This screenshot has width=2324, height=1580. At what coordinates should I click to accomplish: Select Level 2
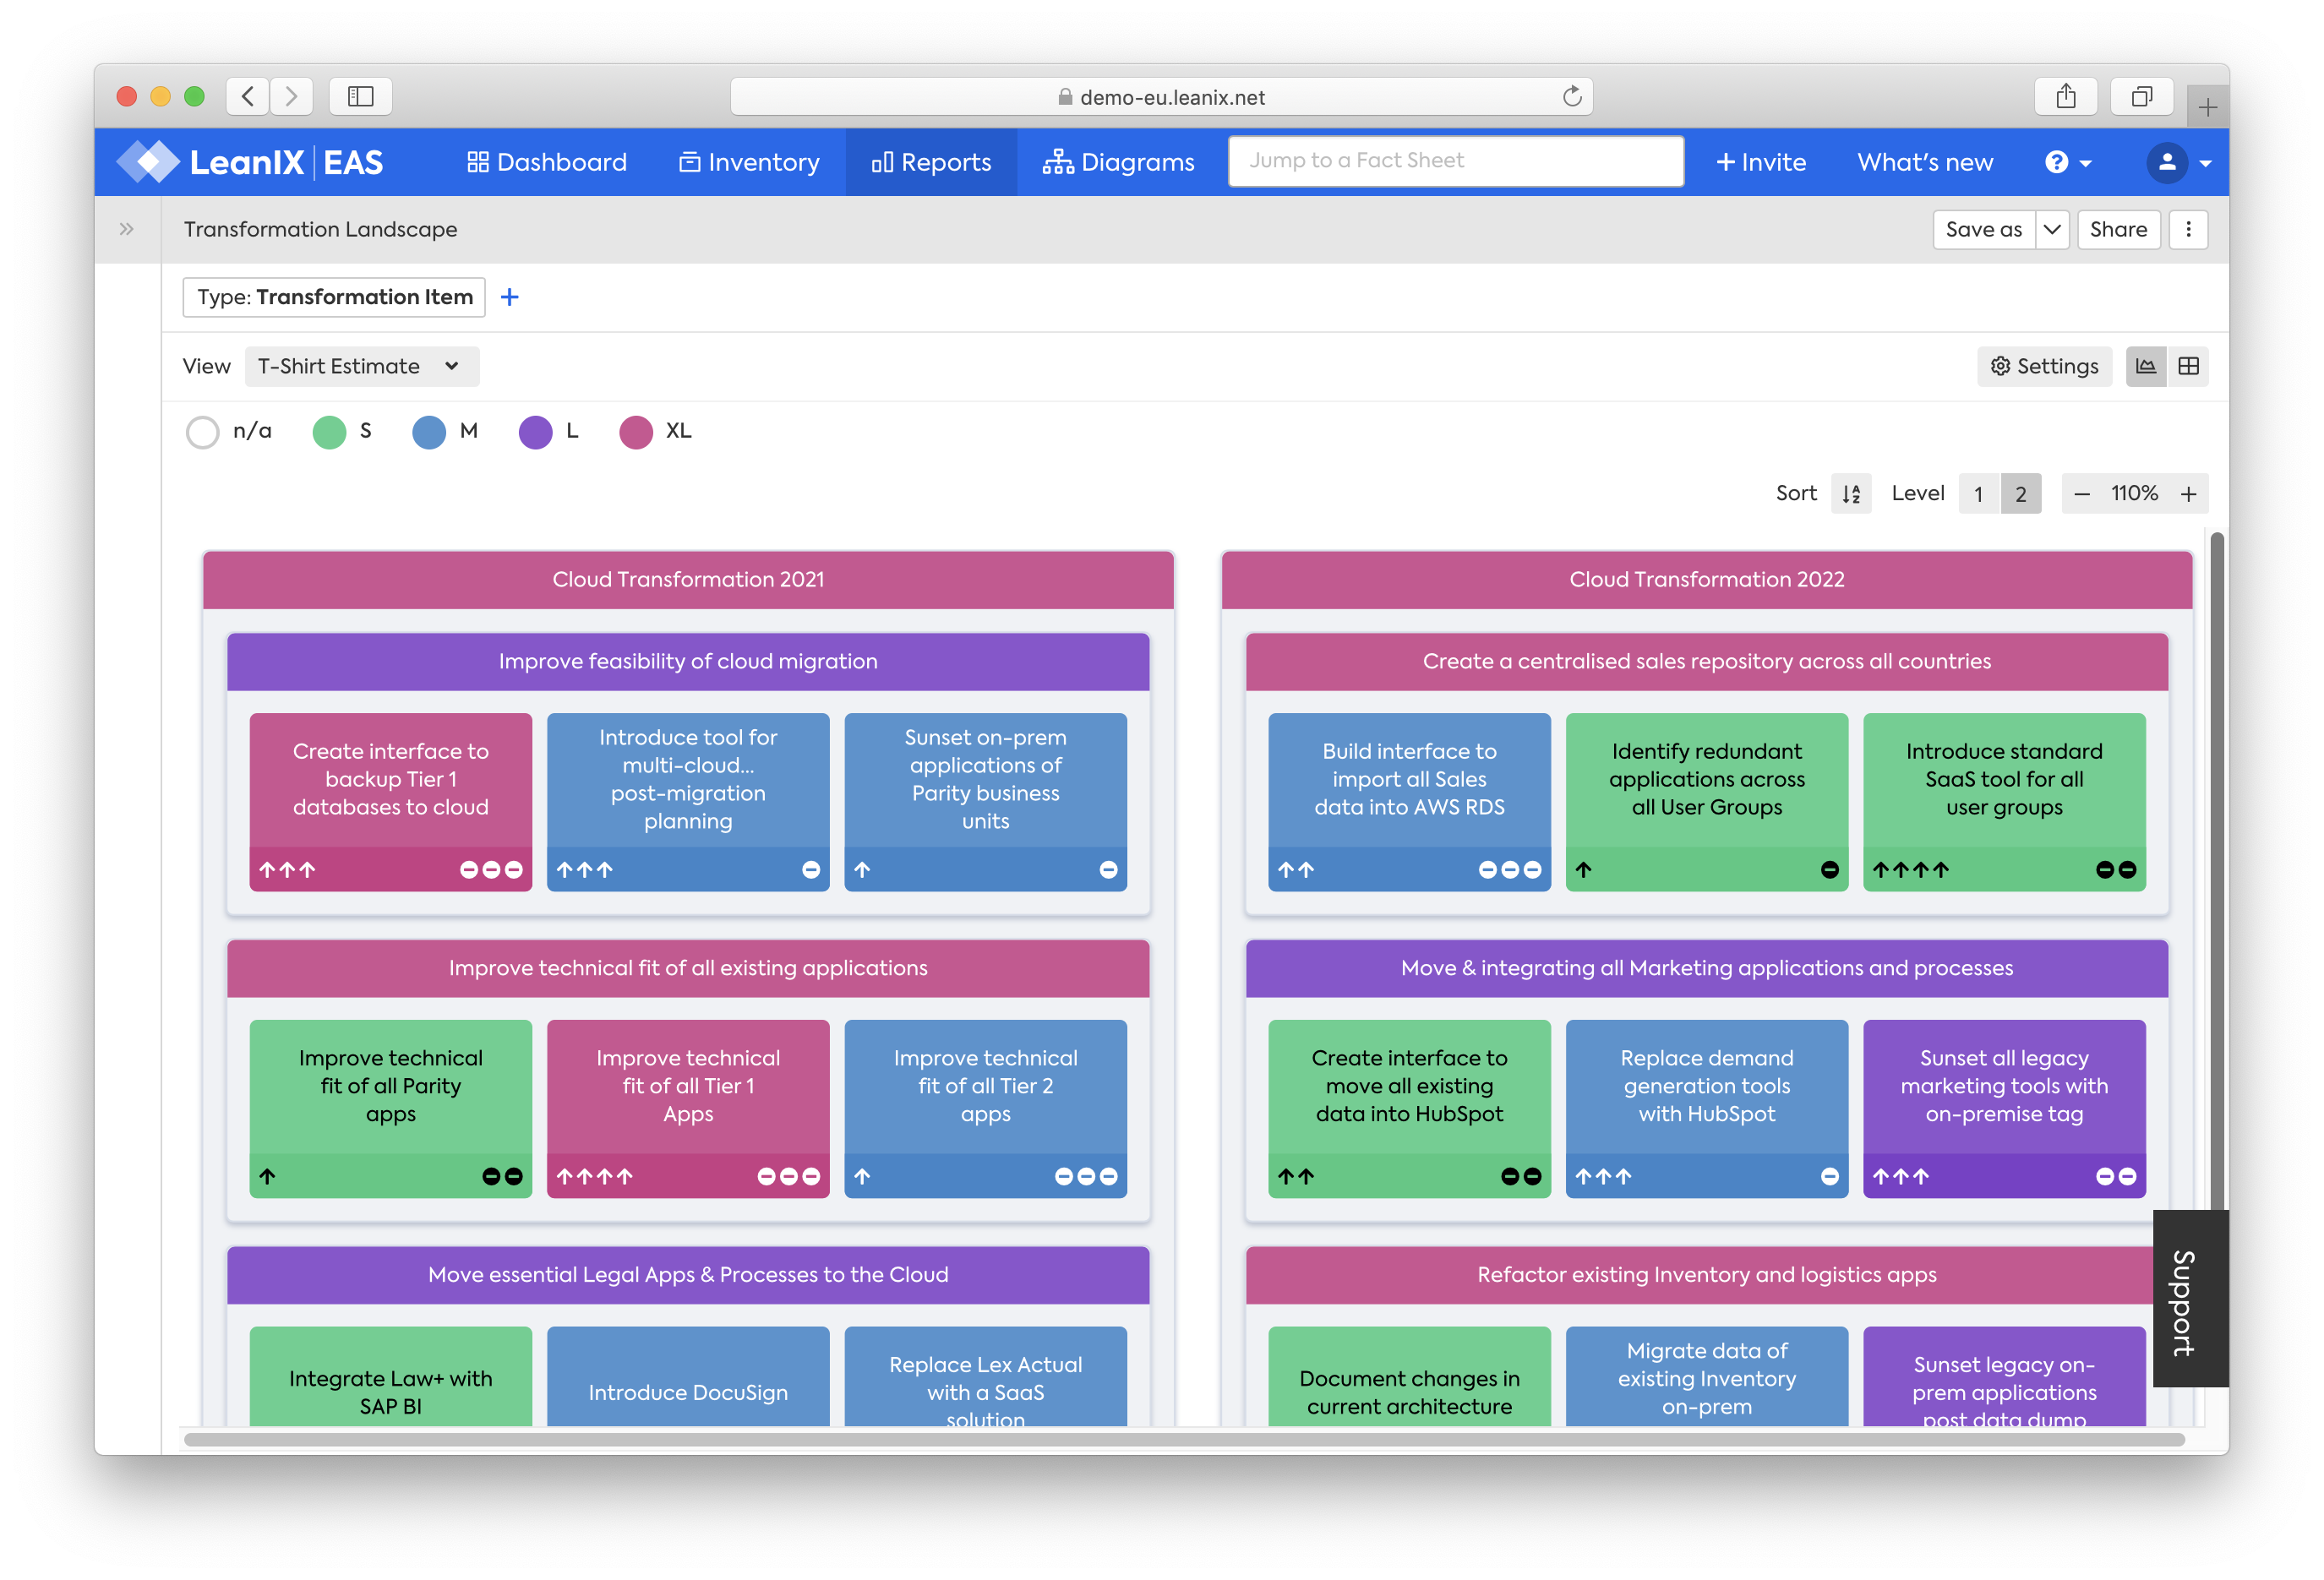[2021, 494]
